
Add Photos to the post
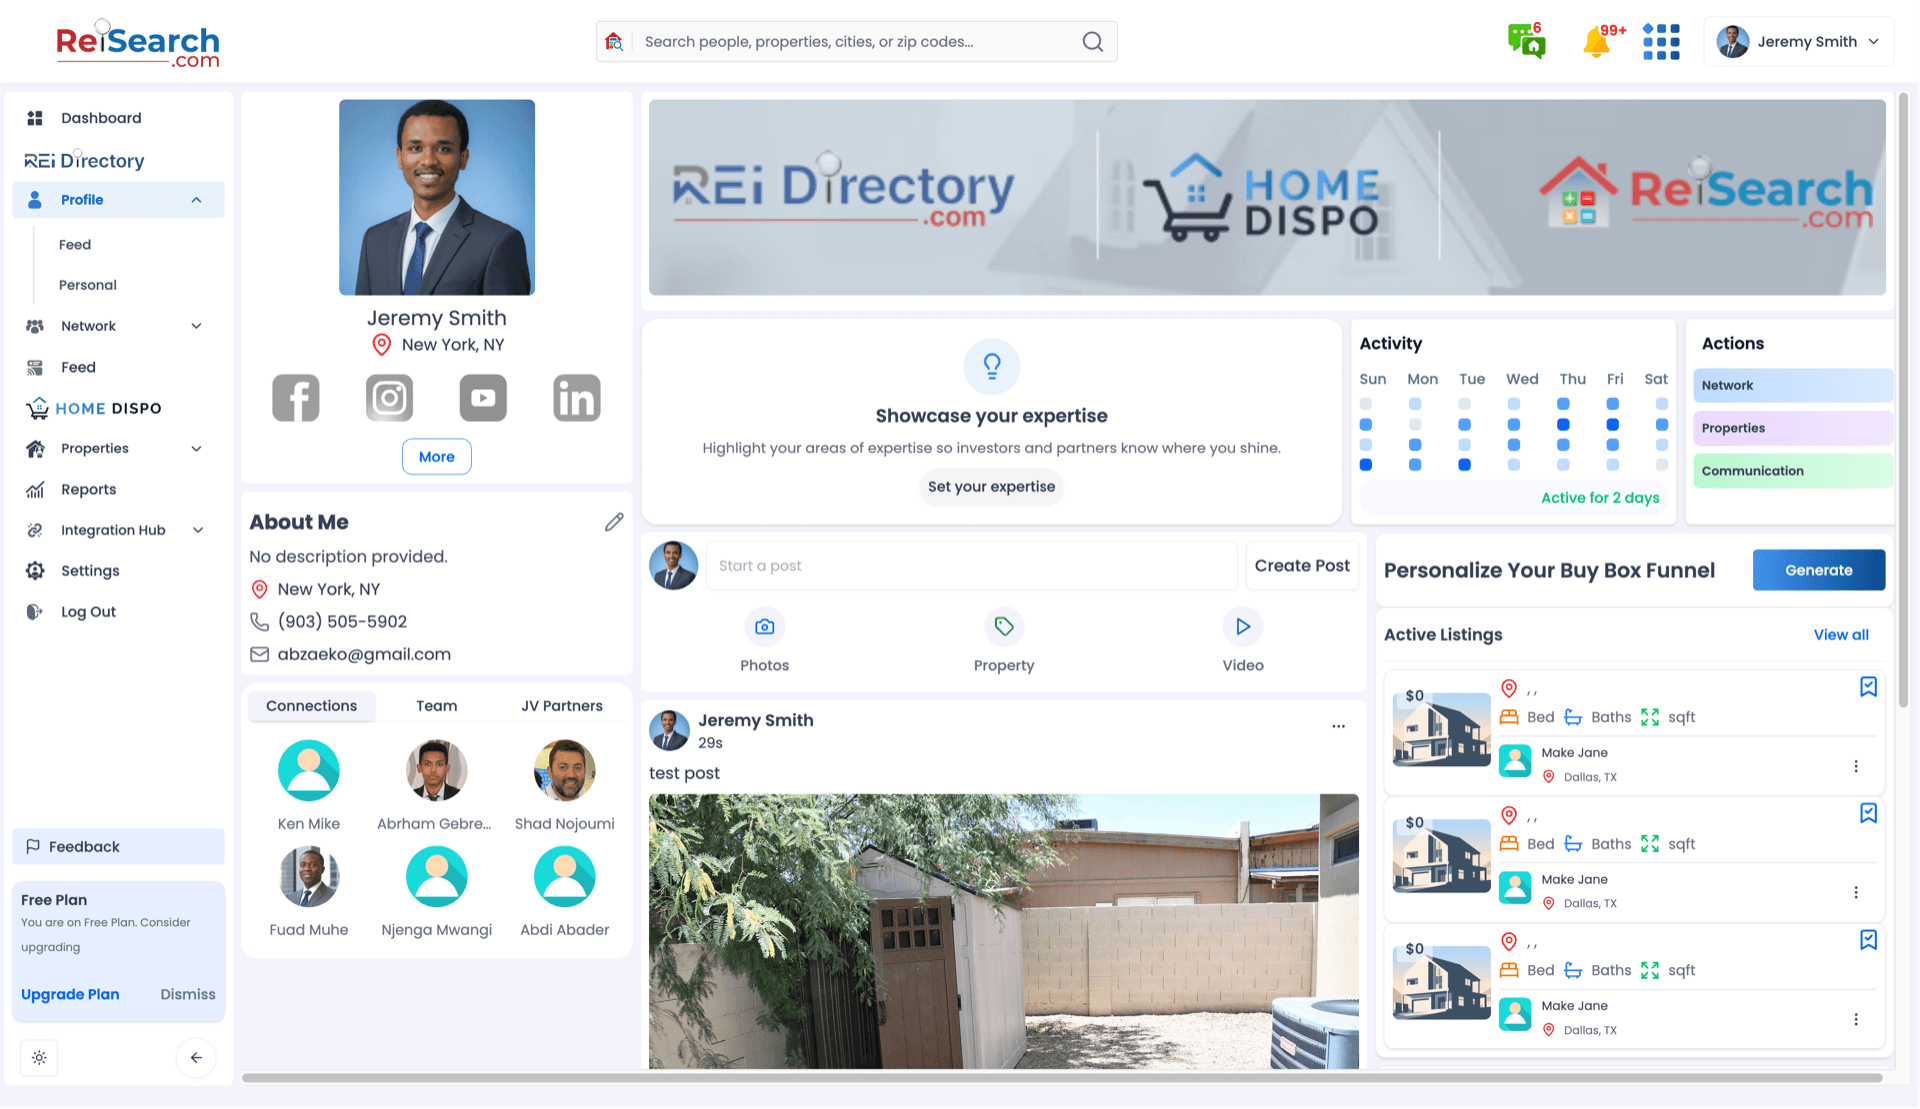coord(764,641)
